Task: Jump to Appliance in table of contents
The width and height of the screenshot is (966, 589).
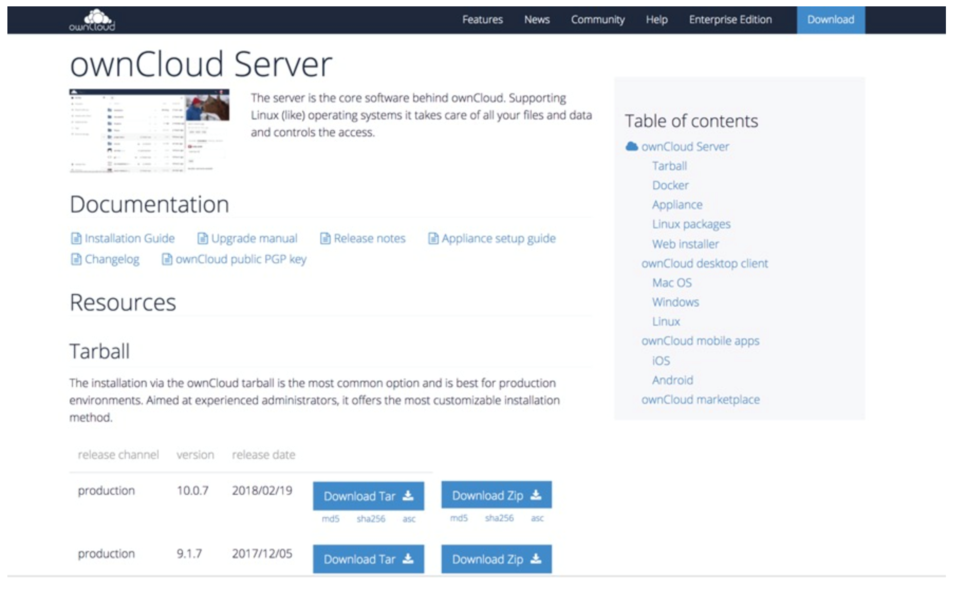Action: [x=677, y=205]
